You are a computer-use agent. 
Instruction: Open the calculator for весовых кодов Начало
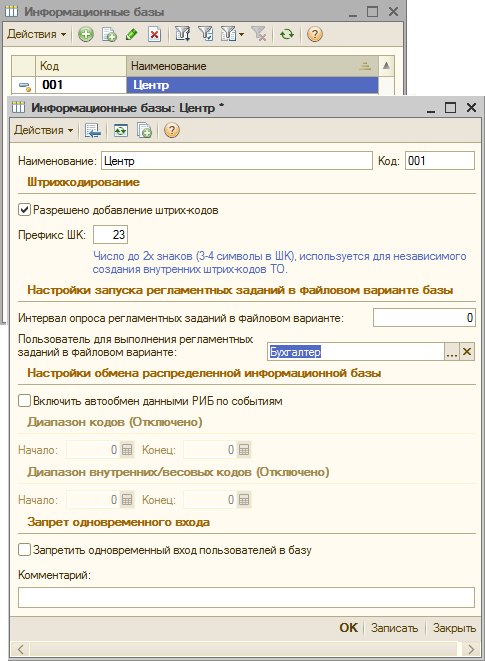[127, 500]
